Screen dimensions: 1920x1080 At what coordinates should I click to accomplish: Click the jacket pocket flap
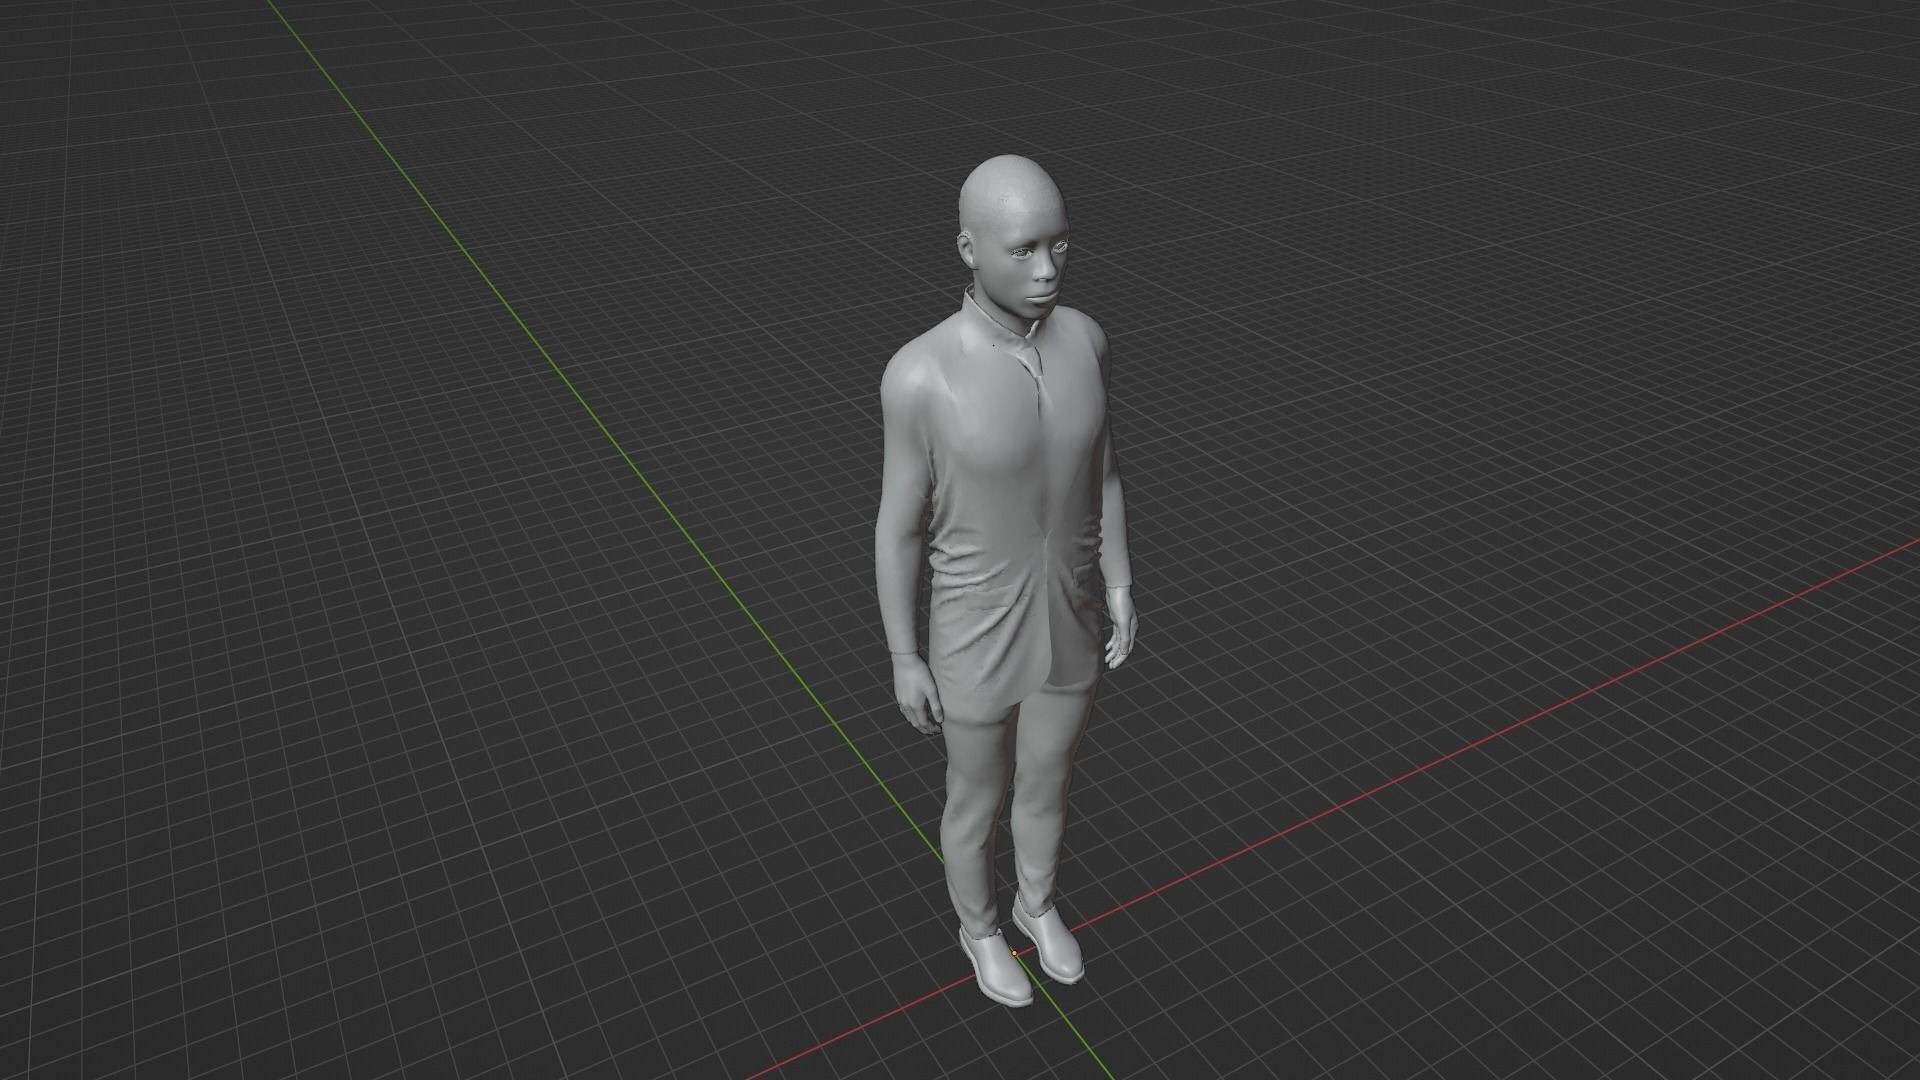tap(1085, 567)
